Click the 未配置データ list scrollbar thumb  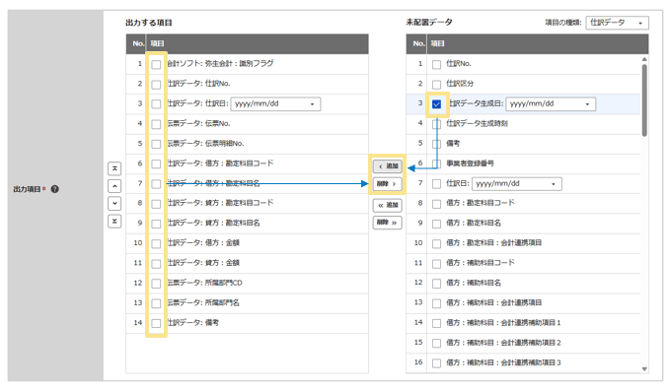[x=644, y=100]
